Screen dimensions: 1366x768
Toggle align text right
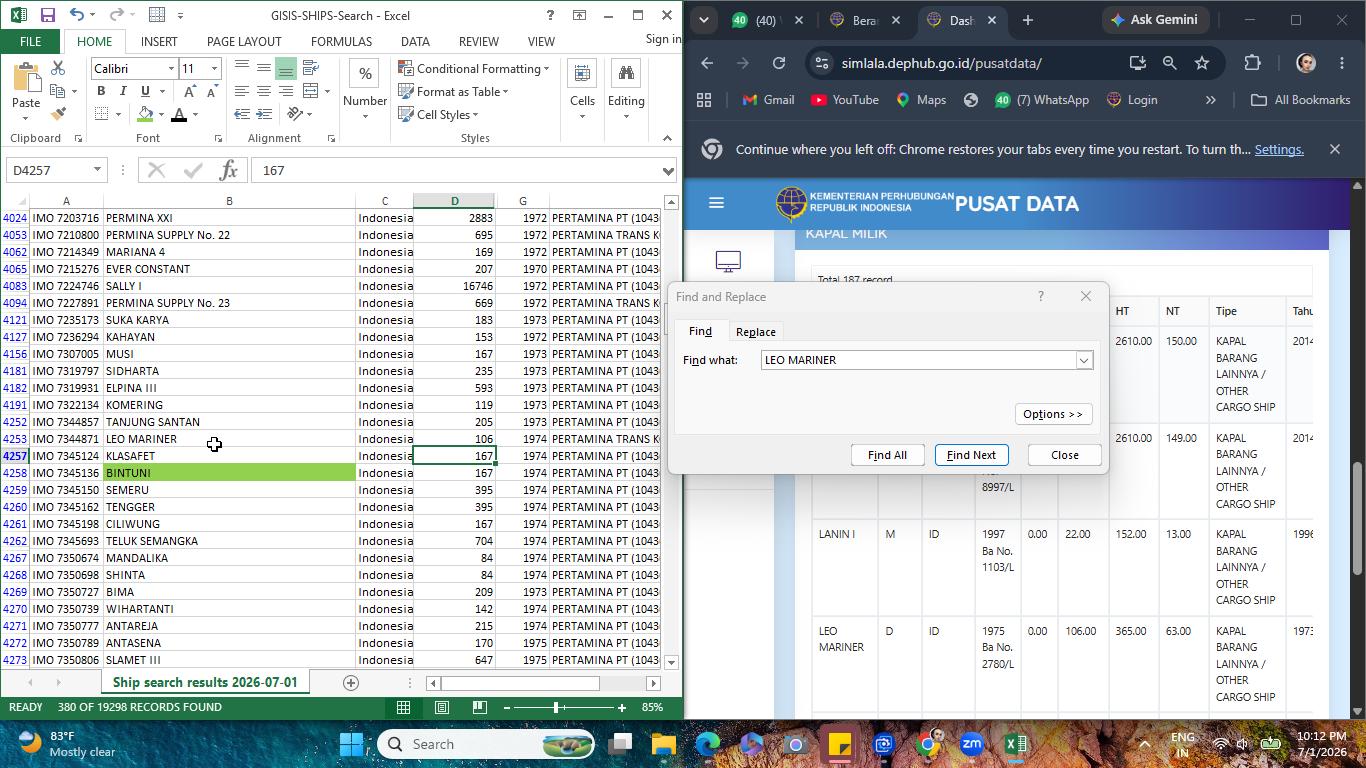pos(286,91)
